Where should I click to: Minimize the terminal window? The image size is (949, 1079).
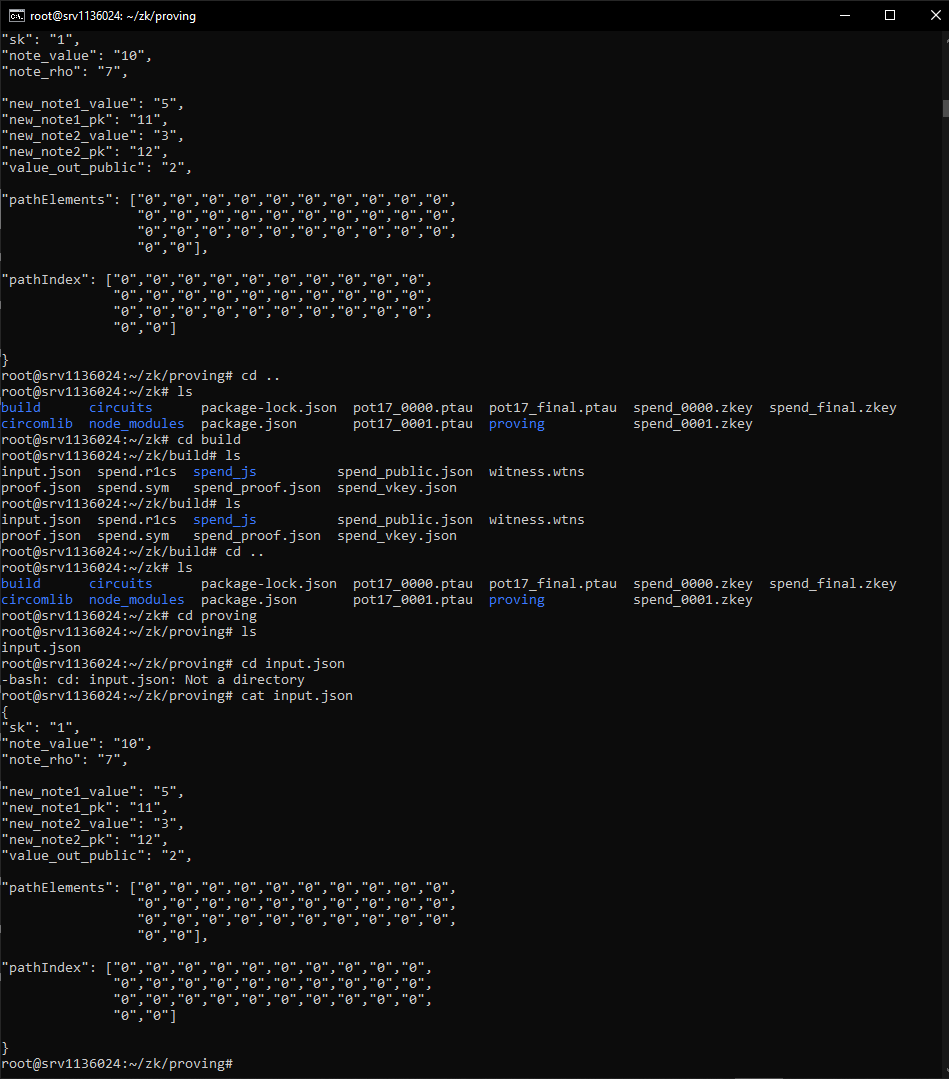(845, 15)
